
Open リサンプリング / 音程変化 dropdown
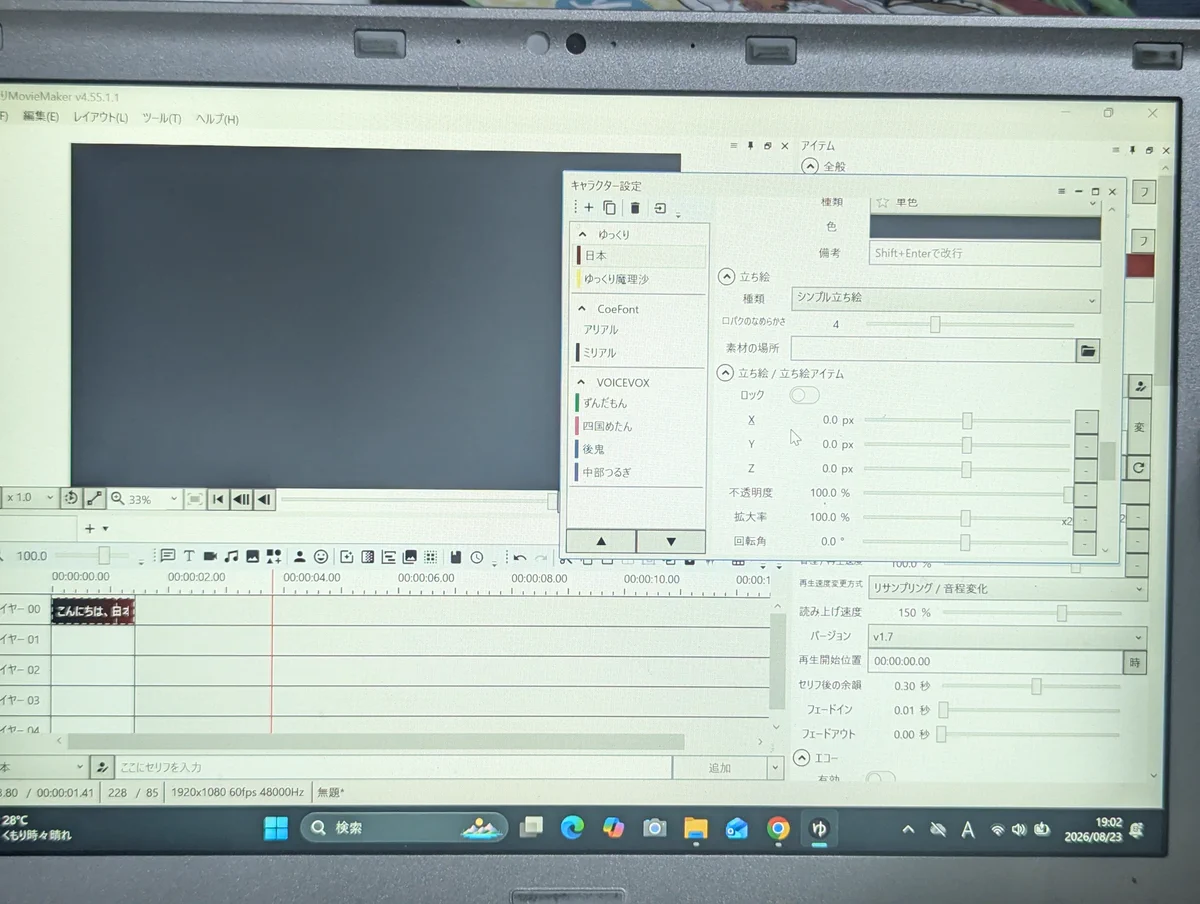[x=1007, y=589]
